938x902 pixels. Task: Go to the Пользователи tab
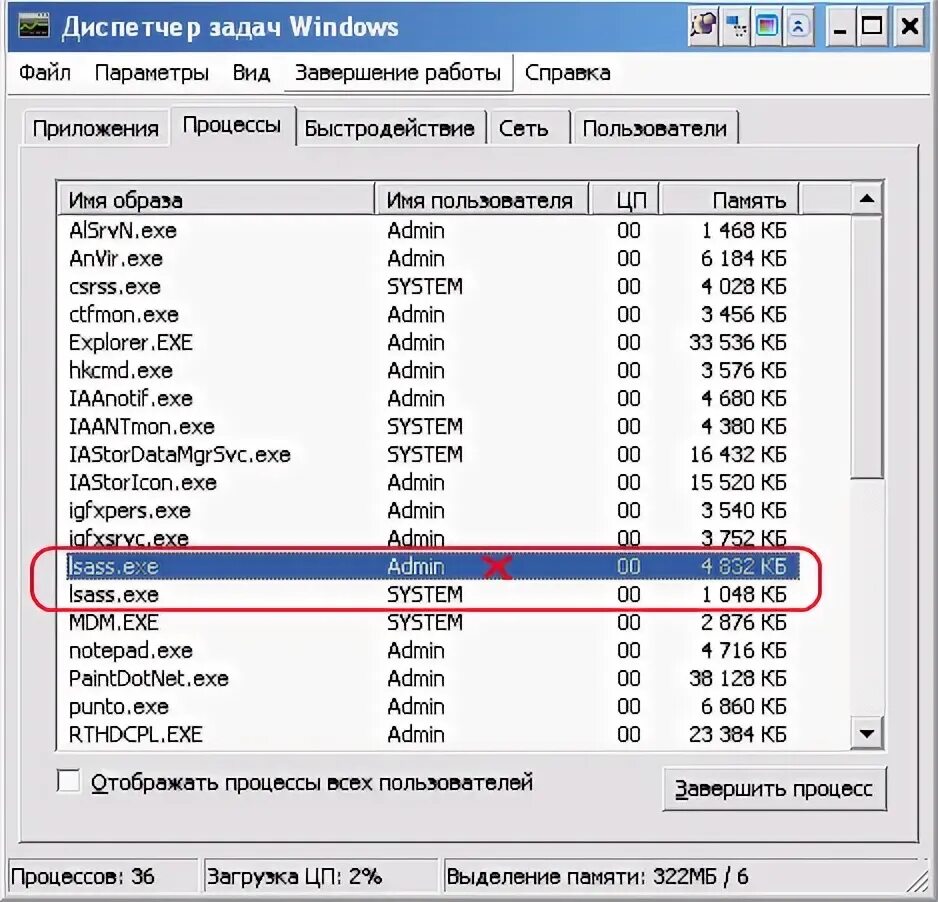[654, 129]
